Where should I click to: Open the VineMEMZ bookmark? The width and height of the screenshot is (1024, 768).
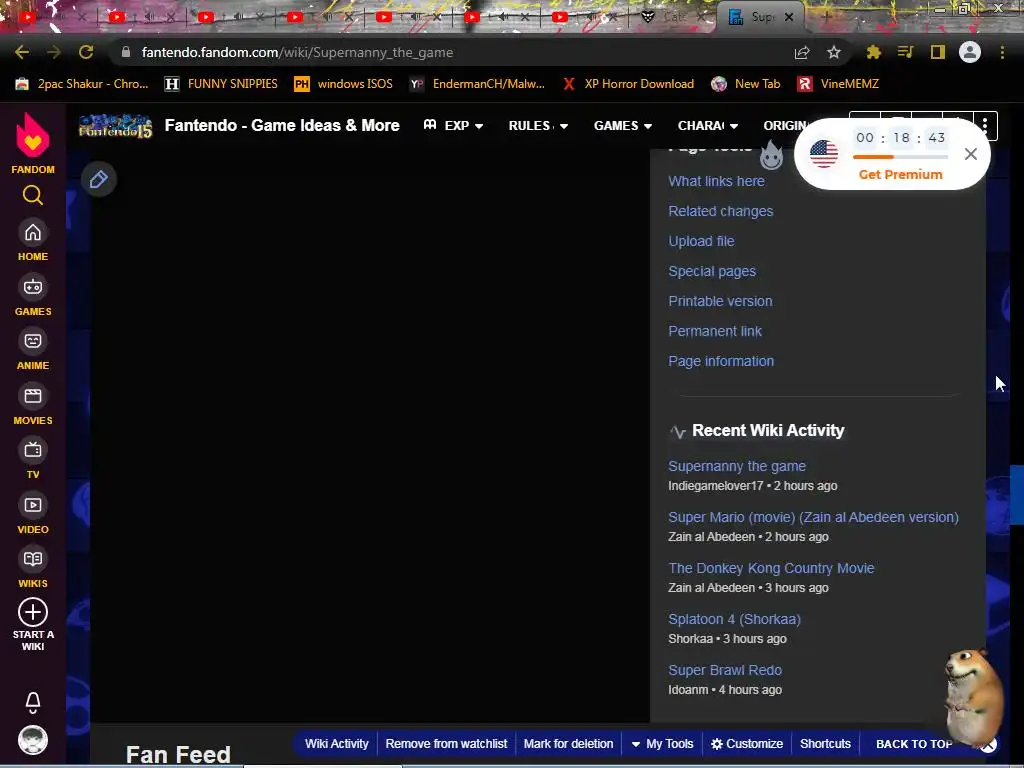tap(839, 84)
